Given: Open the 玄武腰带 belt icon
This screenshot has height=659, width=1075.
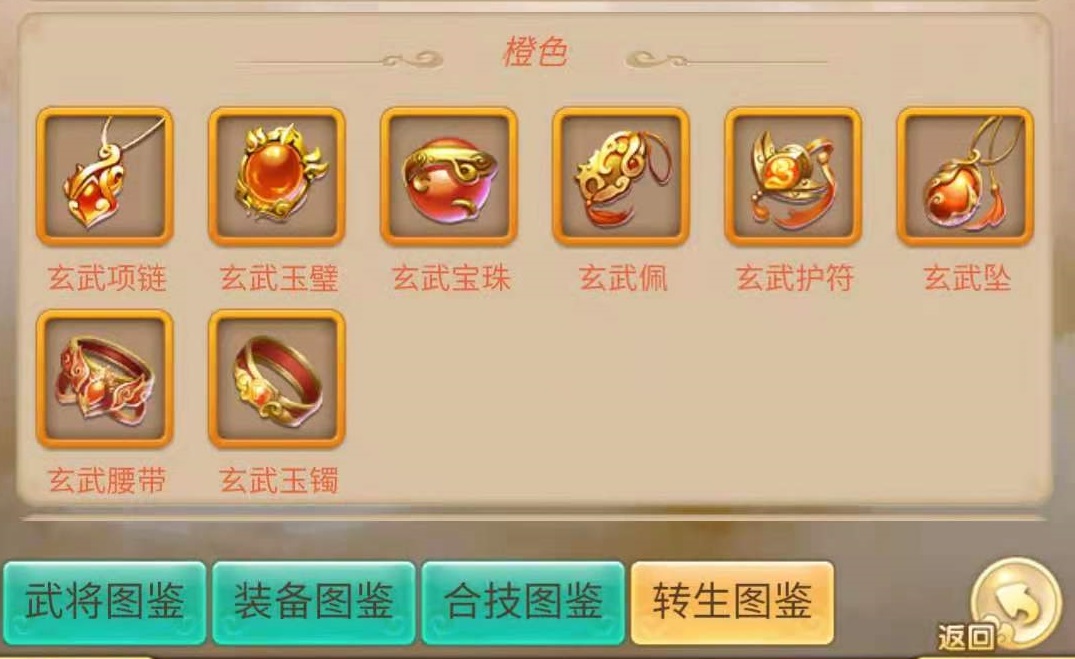Looking at the screenshot, I should pyautogui.click(x=105, y=379).
